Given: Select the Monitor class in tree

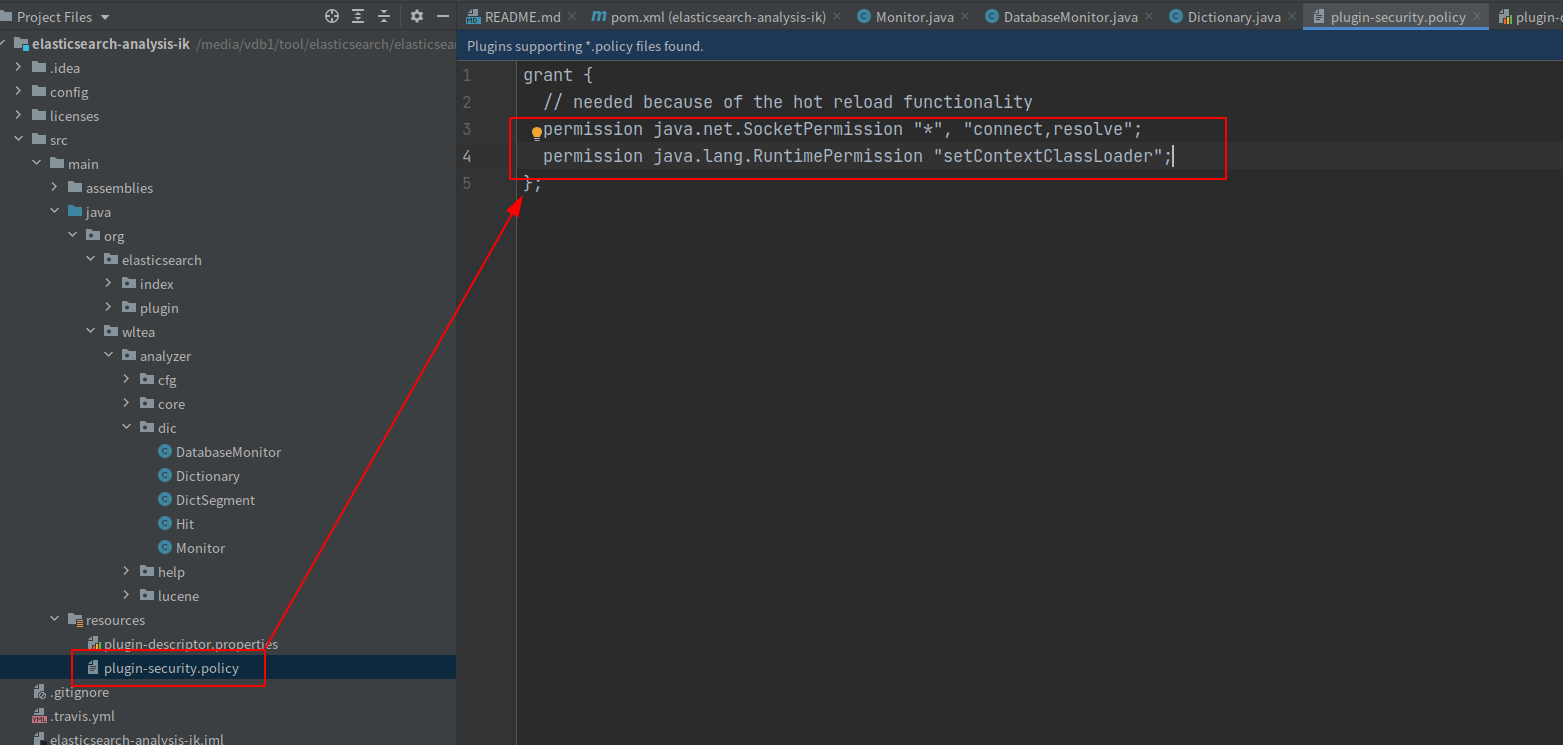Looking at the screenshot, I should coord(200,548).
